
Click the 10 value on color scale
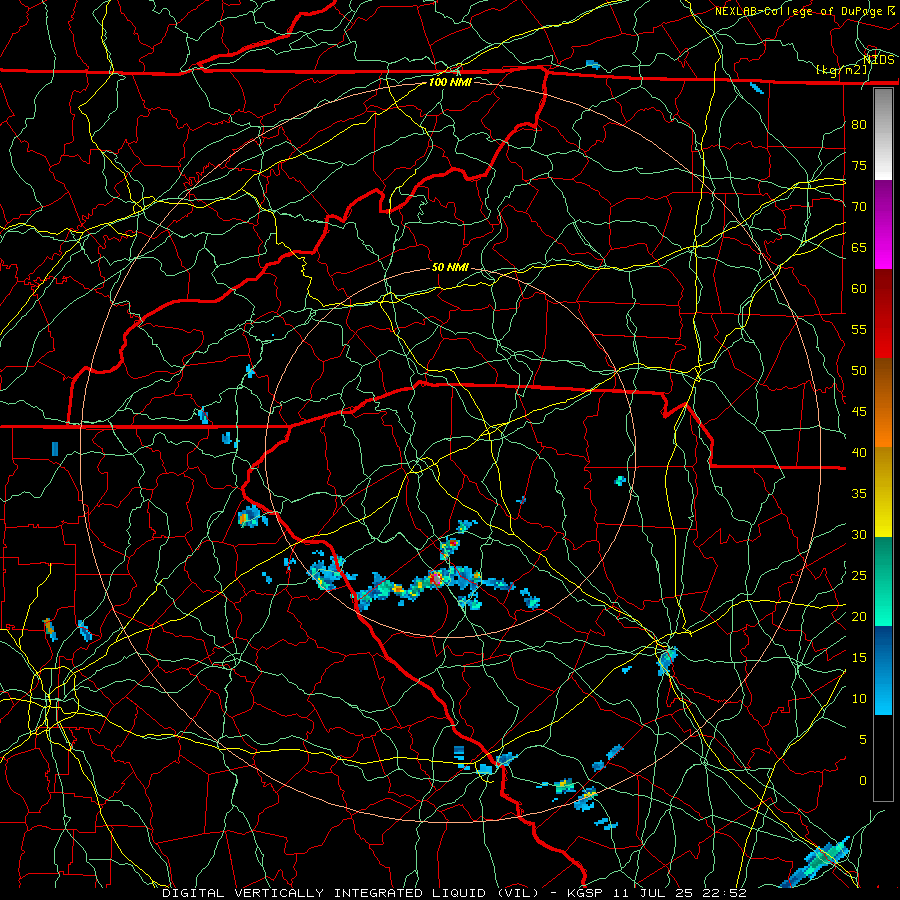click(859, 699)
